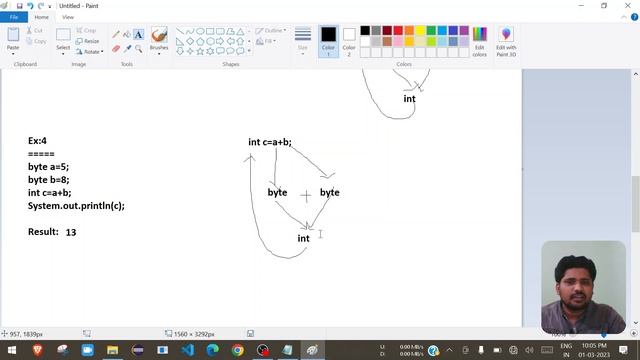
Task: Open Edit colors dialog
Action: point(480,42)
